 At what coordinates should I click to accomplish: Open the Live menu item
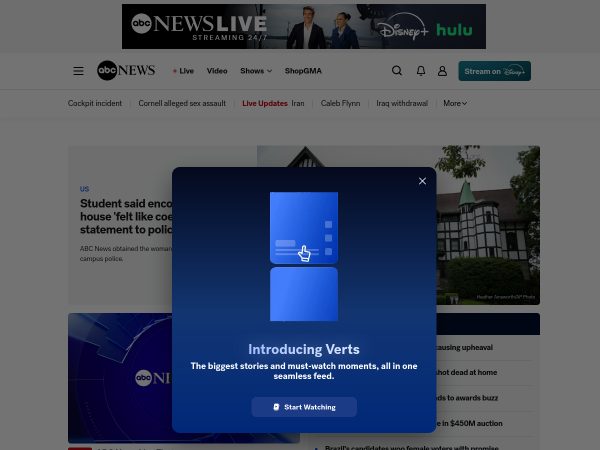[183, 71]
